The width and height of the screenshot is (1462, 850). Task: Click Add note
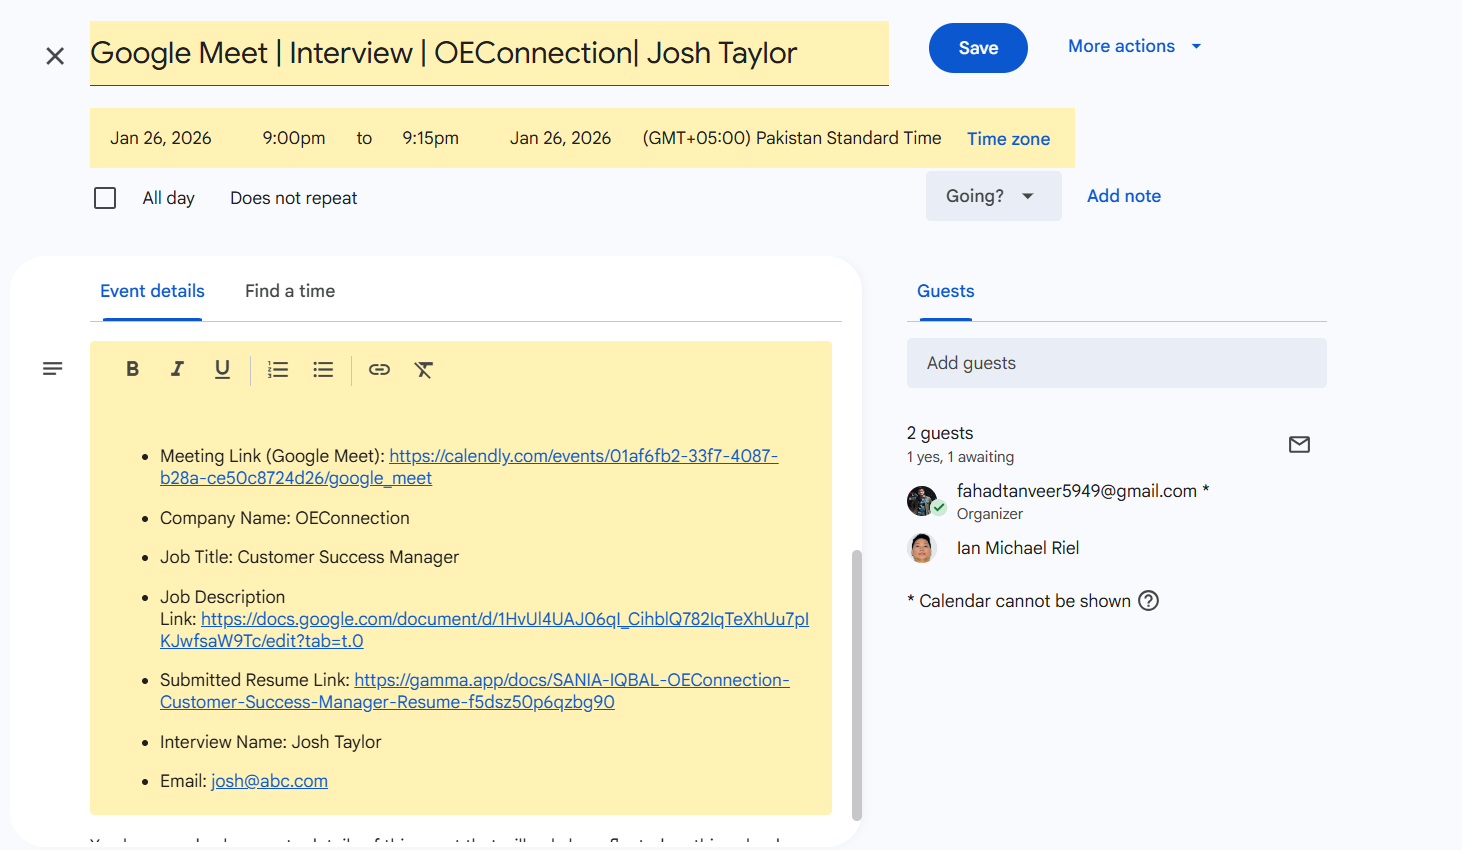tap(1124, 196)
